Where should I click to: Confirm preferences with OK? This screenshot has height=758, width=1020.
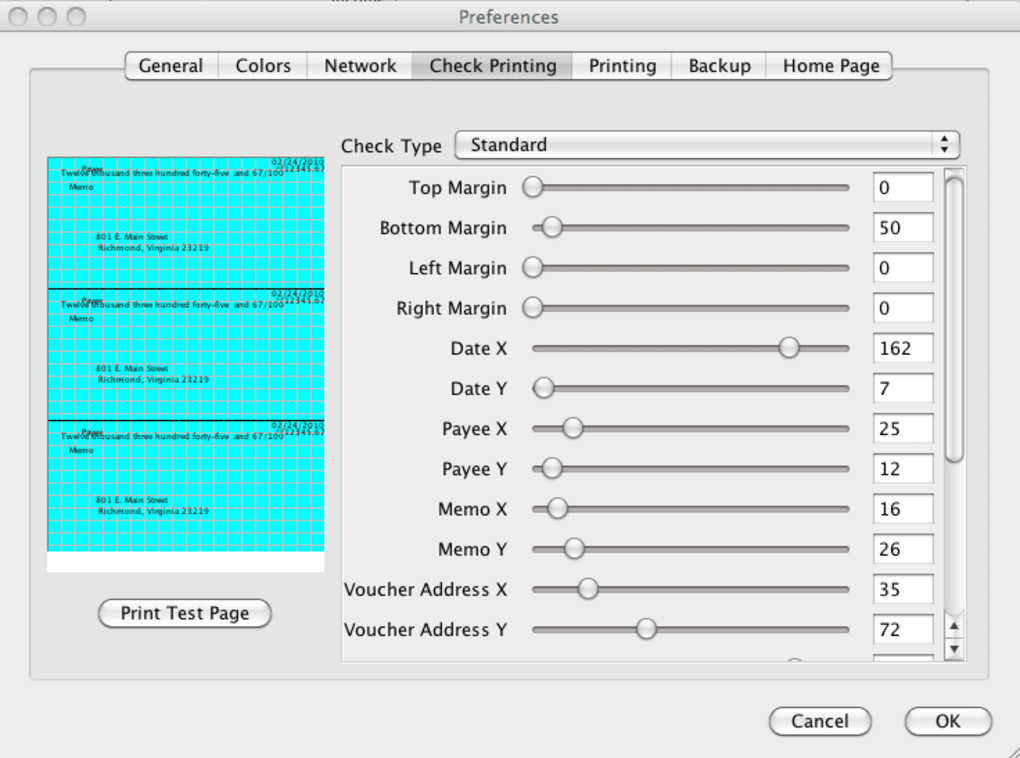tap(948, 721)
